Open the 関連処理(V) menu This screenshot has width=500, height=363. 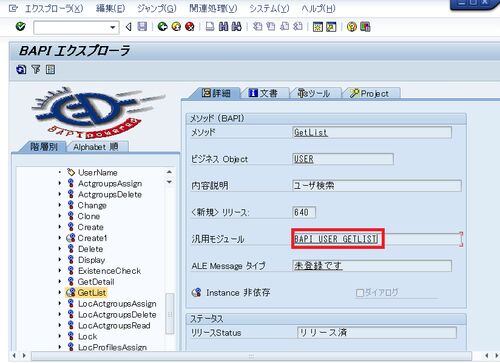click(213, 8)
